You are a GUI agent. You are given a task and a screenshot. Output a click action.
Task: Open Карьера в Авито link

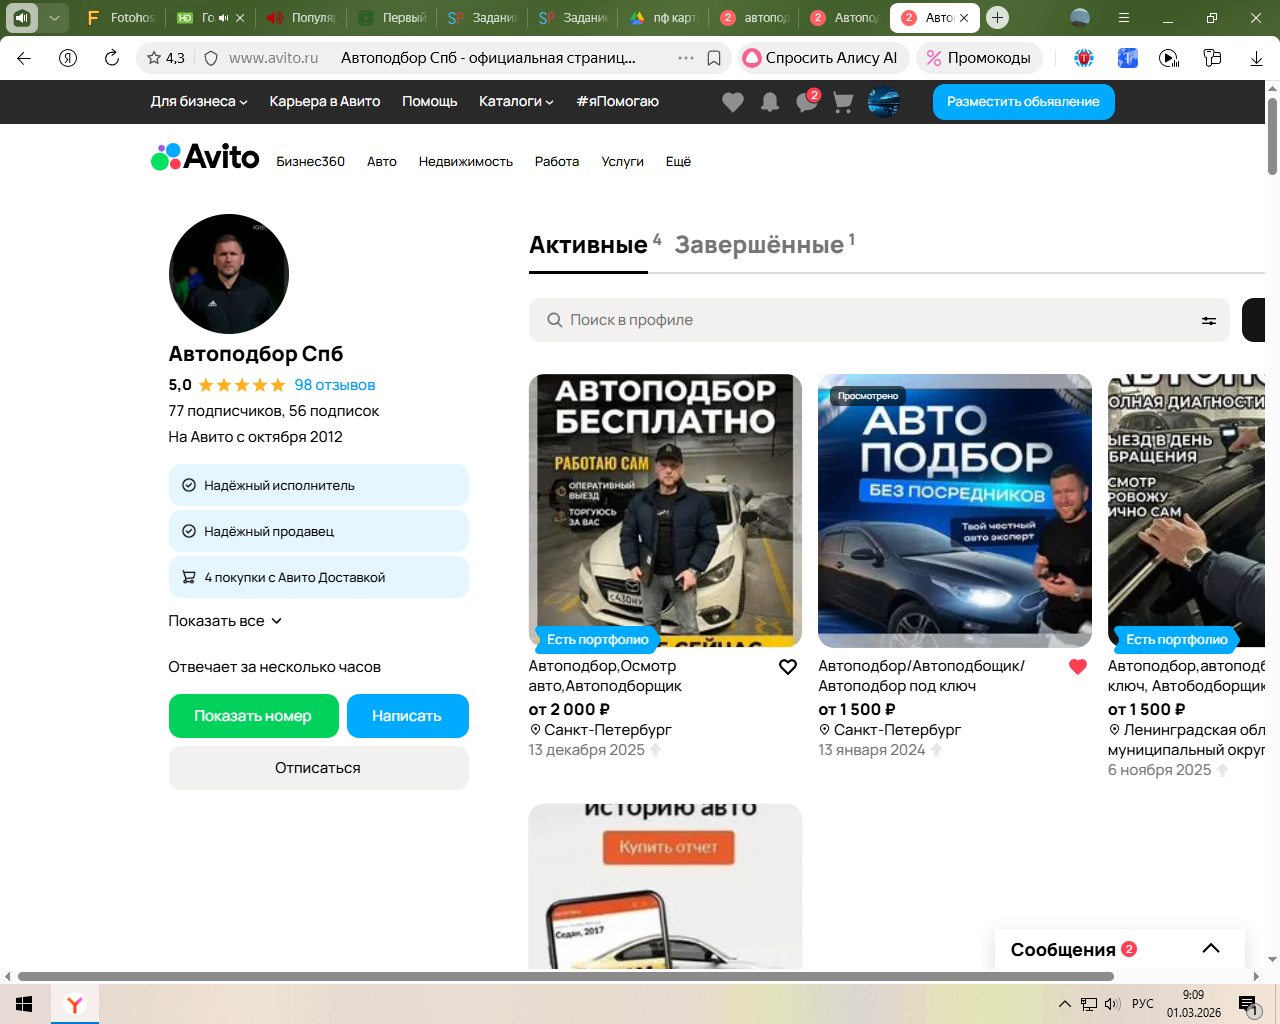pyautogui.click(x=325, y=102)
